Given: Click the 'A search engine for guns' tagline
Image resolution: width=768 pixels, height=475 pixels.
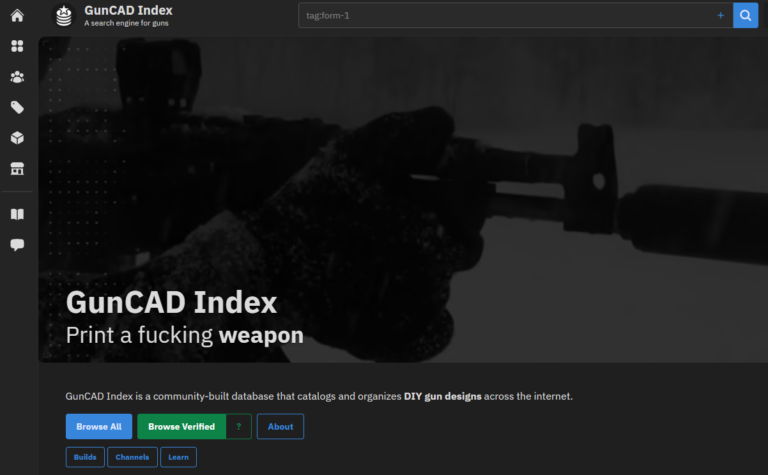Looking at the screenshot, I should click(126, 23).
